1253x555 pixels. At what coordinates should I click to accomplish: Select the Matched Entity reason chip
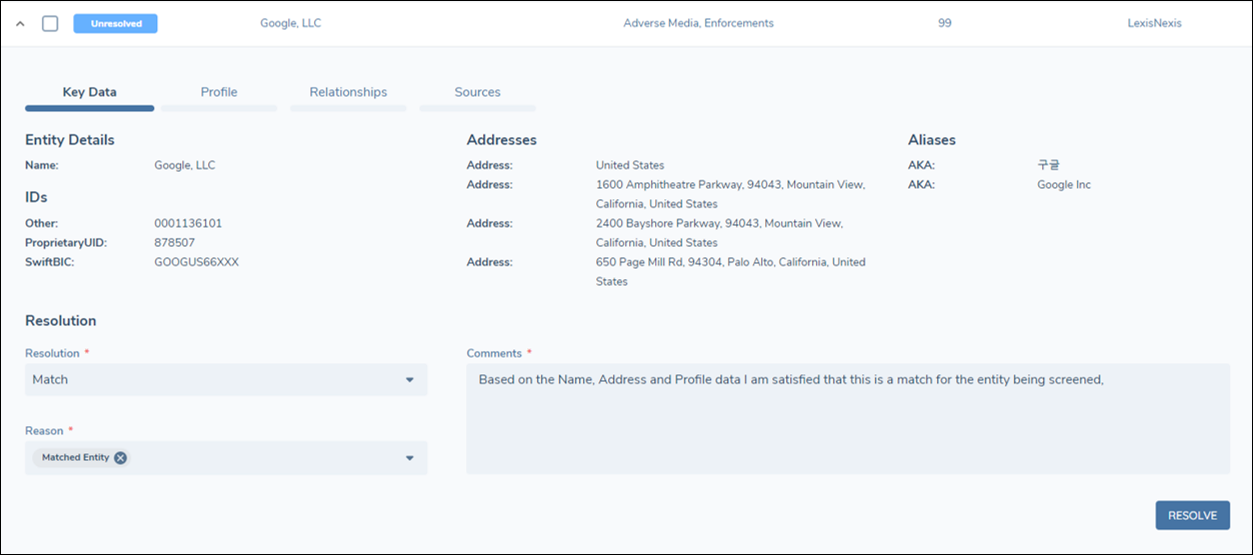[x=75, y=458]
